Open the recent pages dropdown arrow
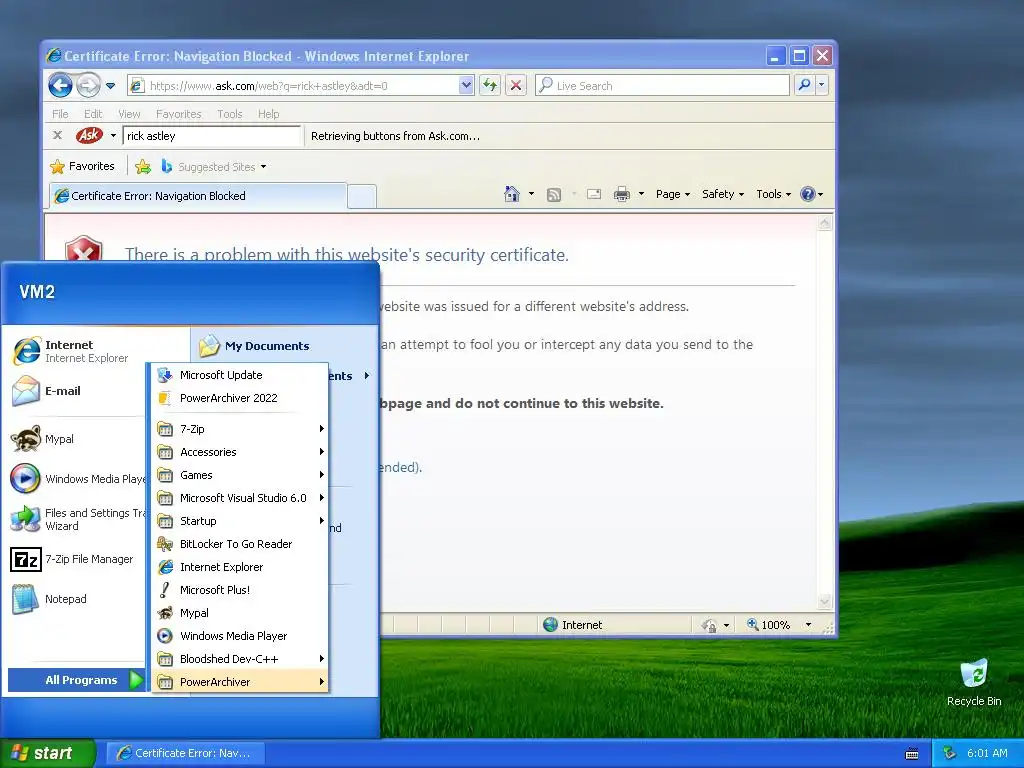The width and height of the screenshot is (1024, 768). click(x=110, y=86)
